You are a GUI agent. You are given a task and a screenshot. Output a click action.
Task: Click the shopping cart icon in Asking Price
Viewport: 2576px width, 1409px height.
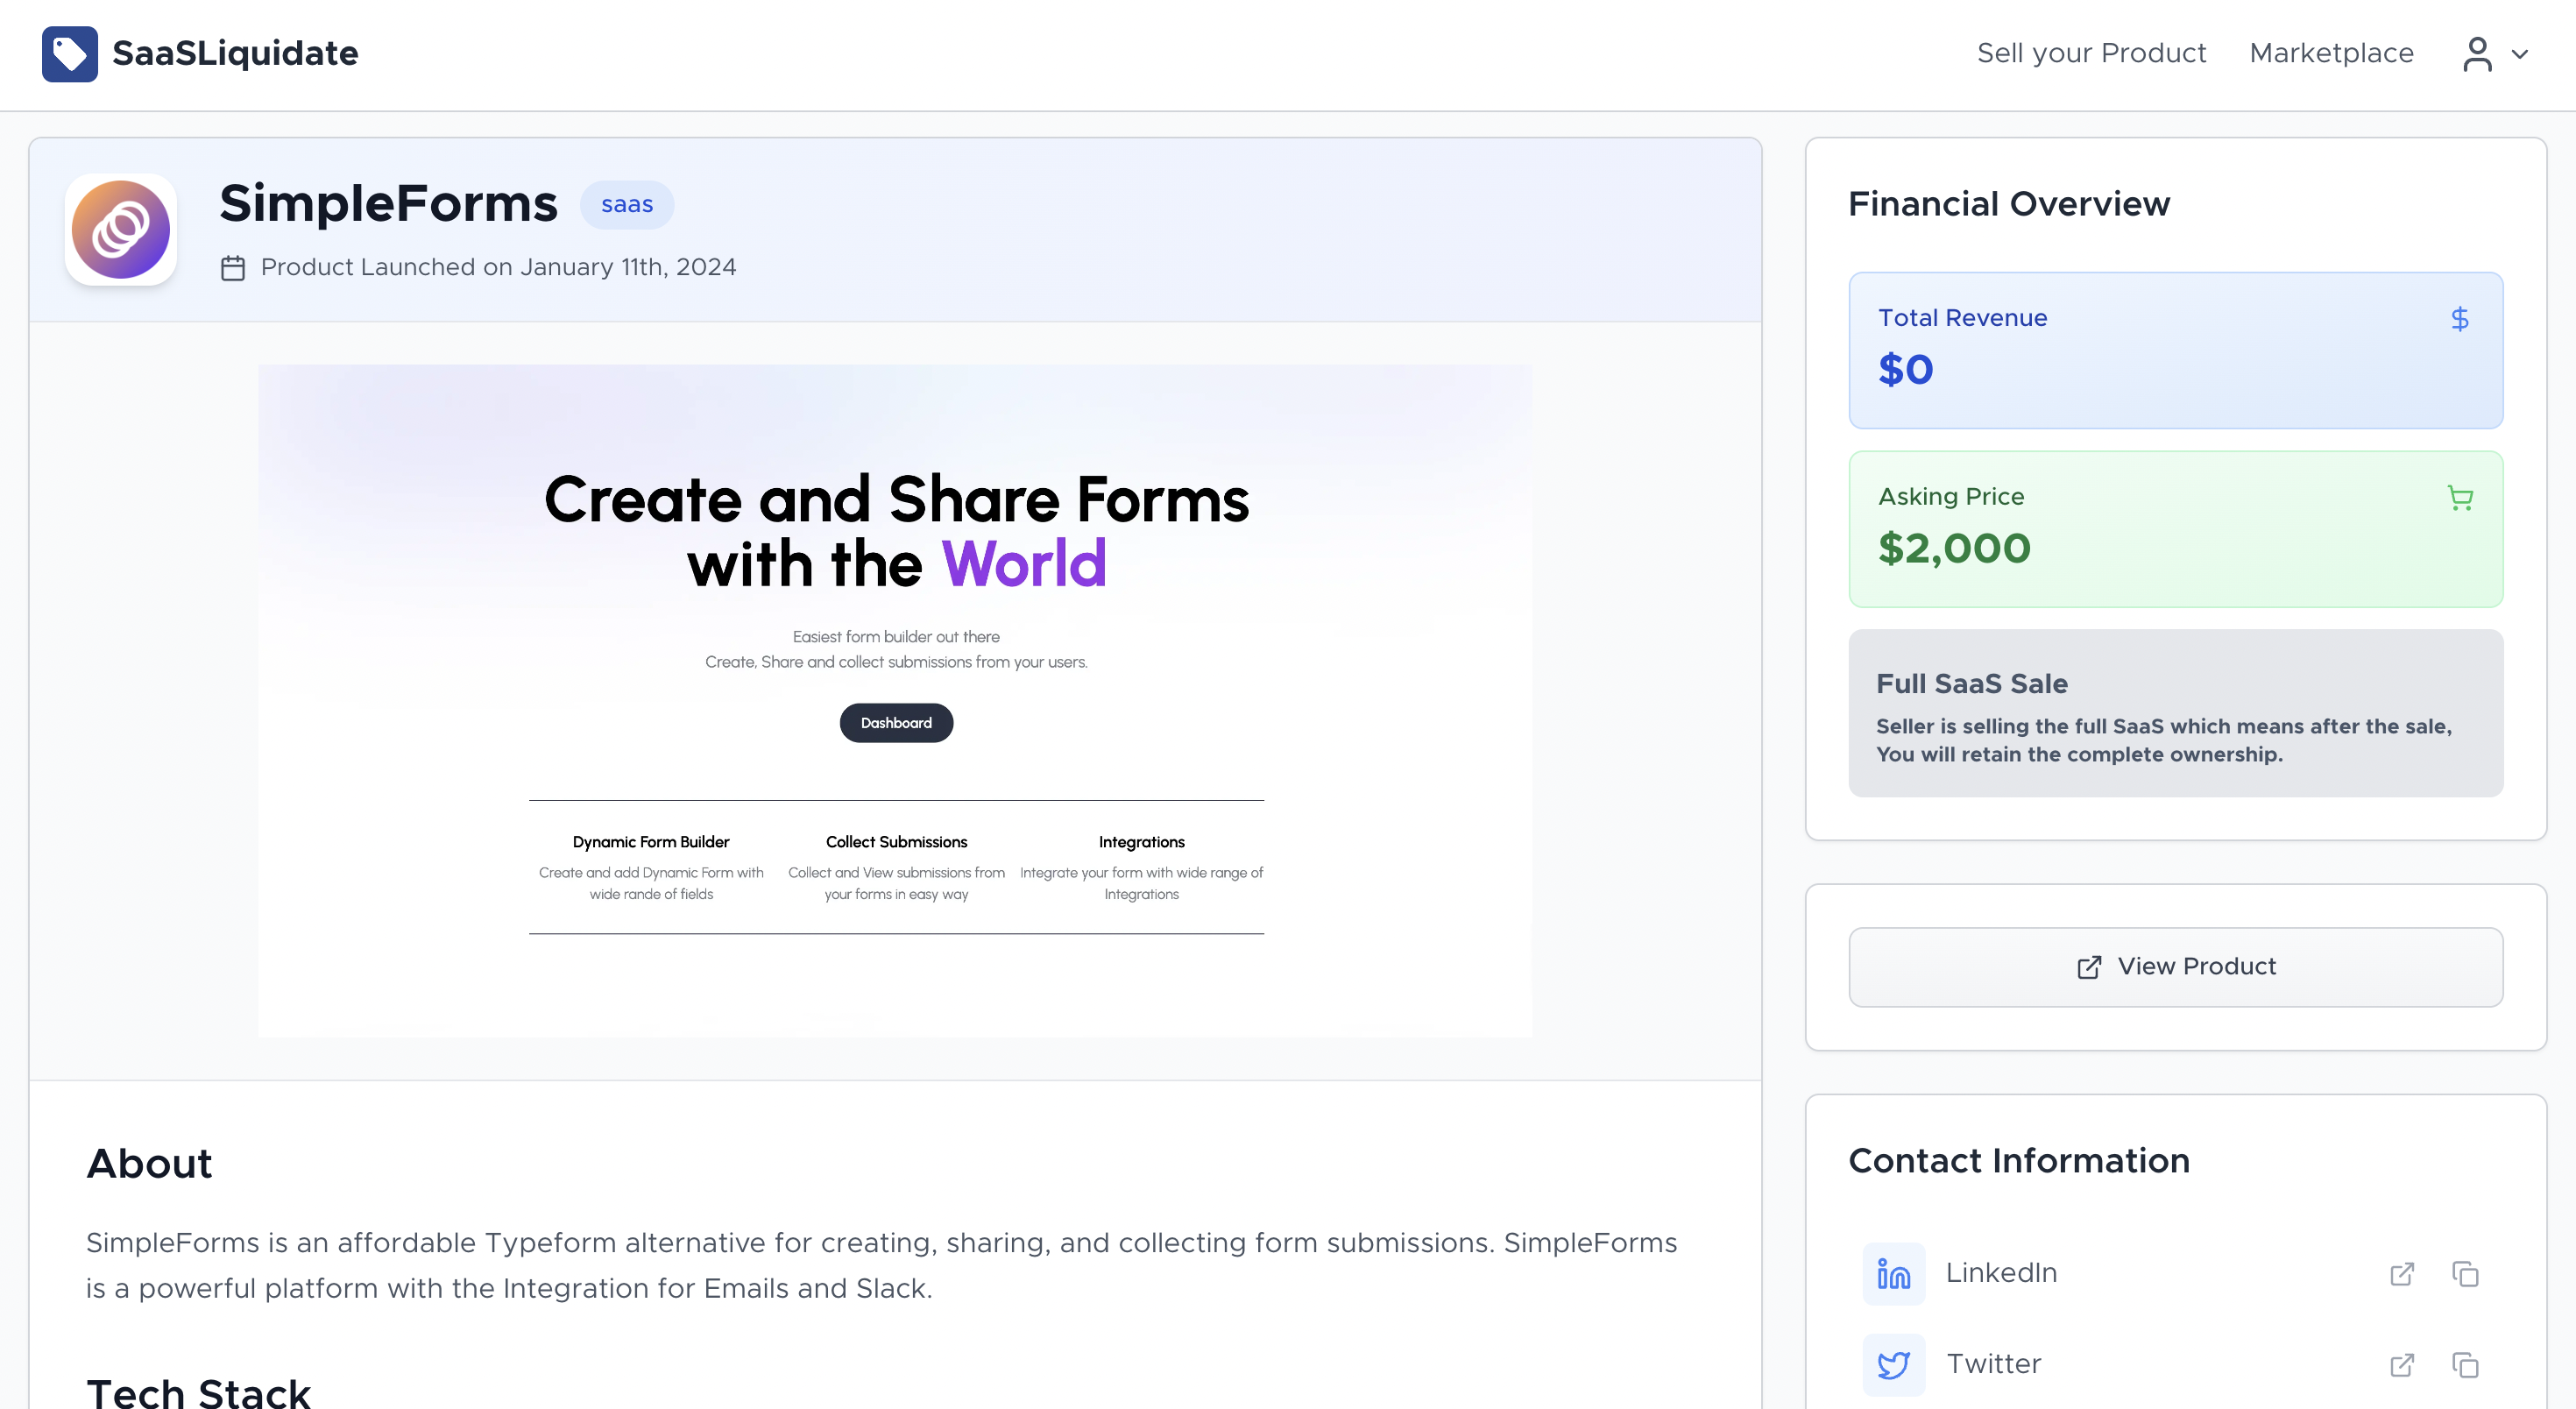[x=2460, y=497]
